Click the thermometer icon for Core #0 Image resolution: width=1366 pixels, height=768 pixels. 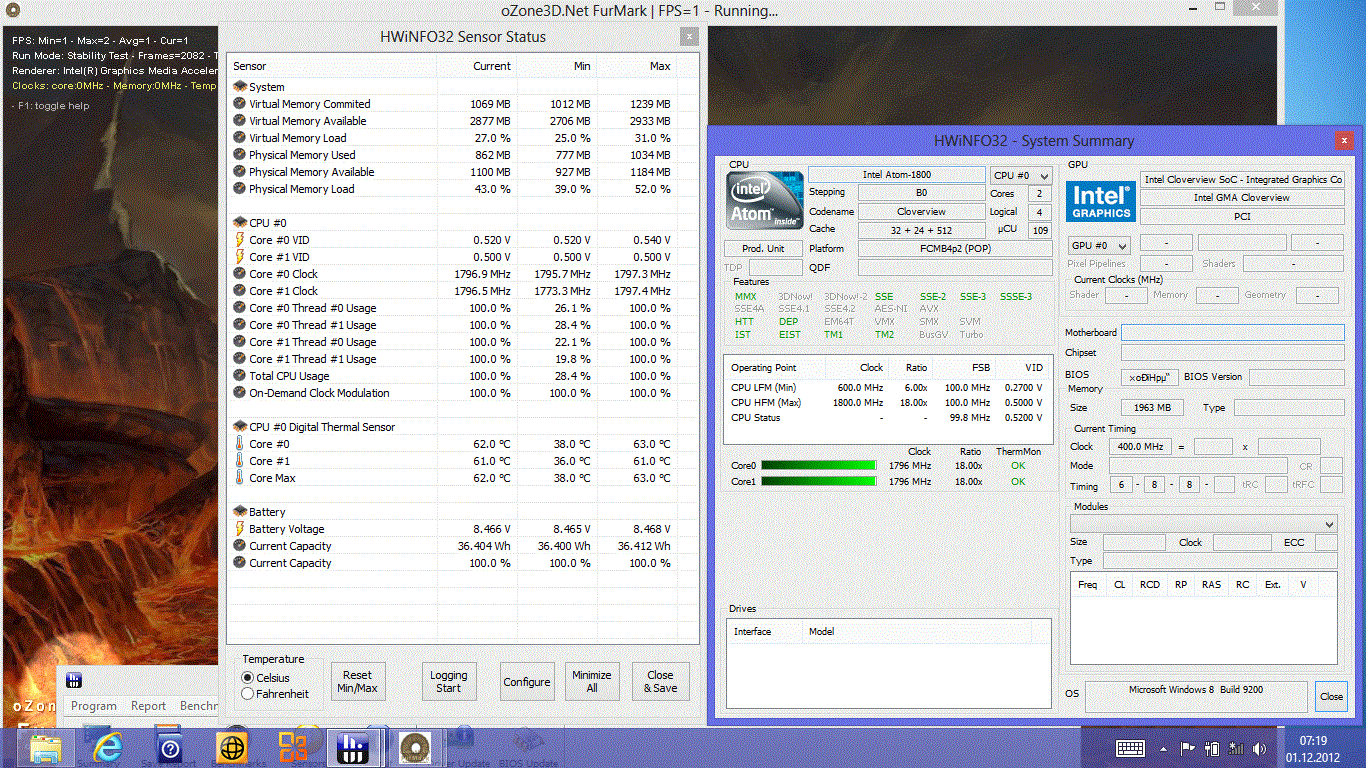[x=240, y=444]
